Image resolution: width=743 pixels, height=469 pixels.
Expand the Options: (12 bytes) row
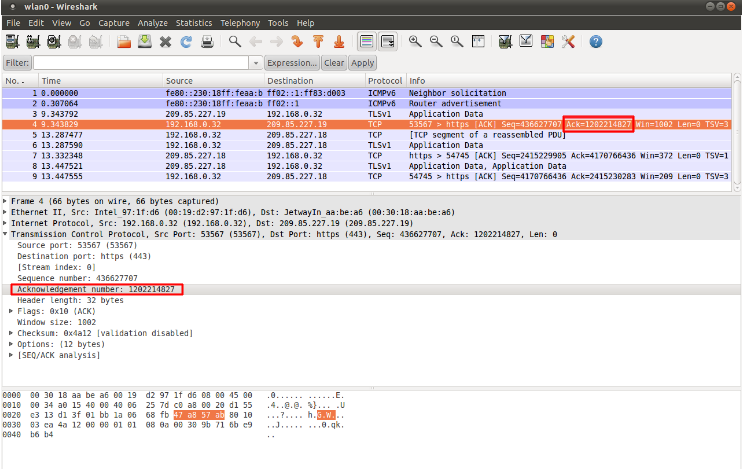(12, 343)
